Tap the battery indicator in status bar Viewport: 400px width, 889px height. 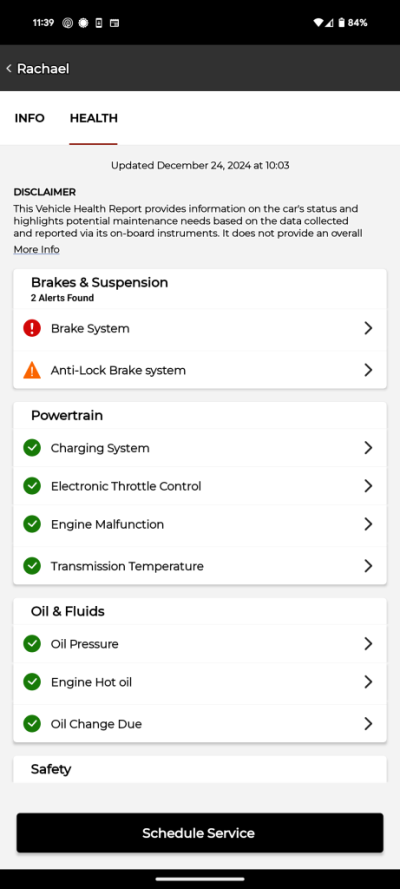[342, 23]
